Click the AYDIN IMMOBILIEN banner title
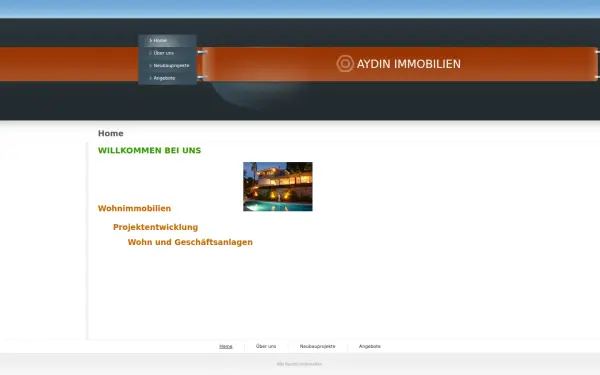Screen dimensions: 600x375 (x=409, y=64)
